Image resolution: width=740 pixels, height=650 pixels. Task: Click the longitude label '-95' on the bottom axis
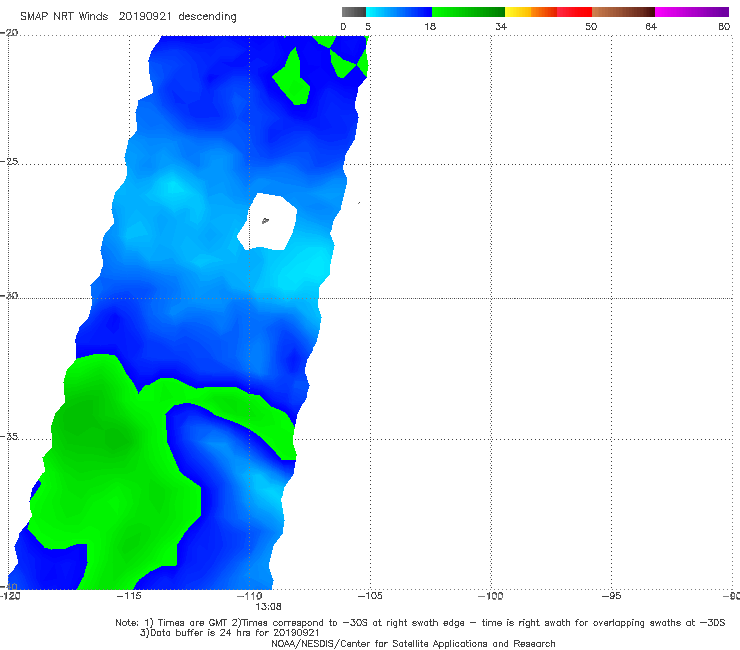click(x=611, y=596)
